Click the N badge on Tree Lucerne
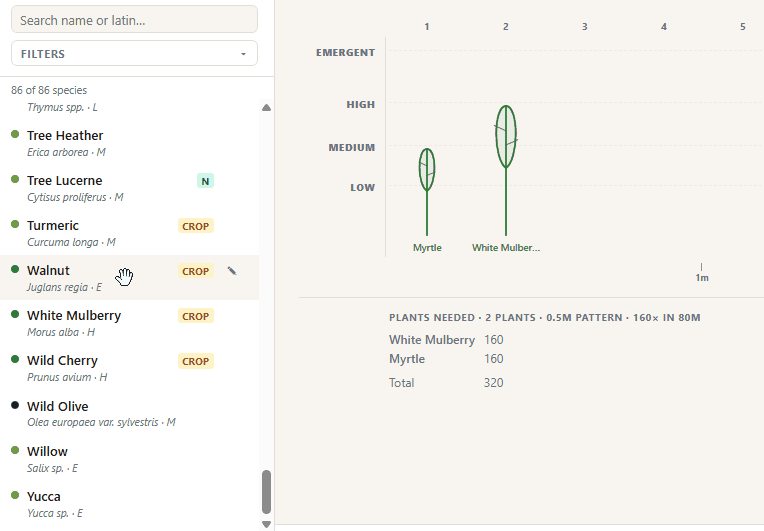Image resolution: width=764 pixels, height=531 pixels. point(205,181)
